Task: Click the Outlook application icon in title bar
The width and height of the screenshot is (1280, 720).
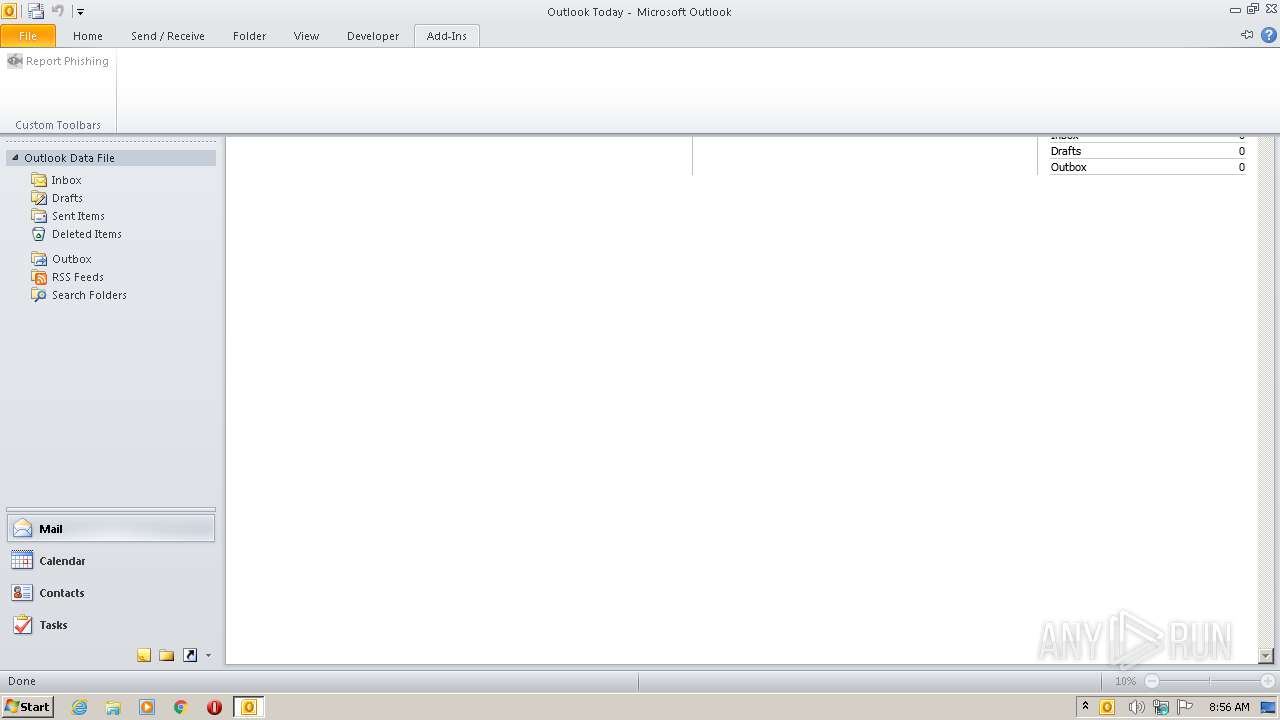Action: click(x=9, y=12)
